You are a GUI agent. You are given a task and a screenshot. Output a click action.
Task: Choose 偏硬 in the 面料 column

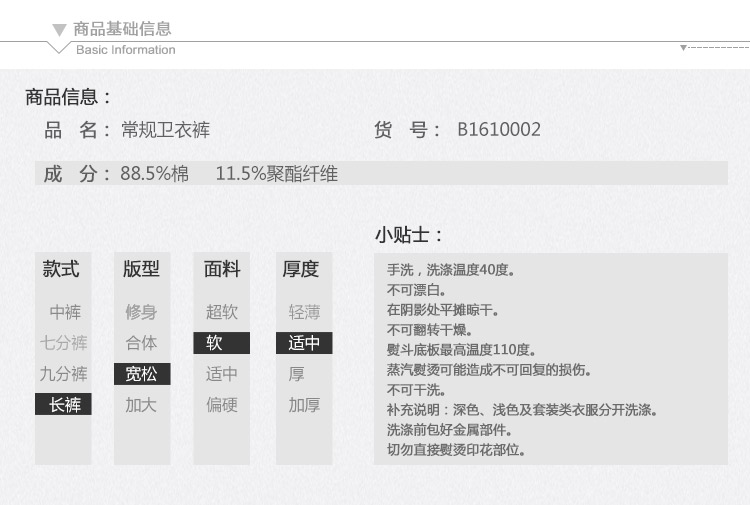pos(221,405)
